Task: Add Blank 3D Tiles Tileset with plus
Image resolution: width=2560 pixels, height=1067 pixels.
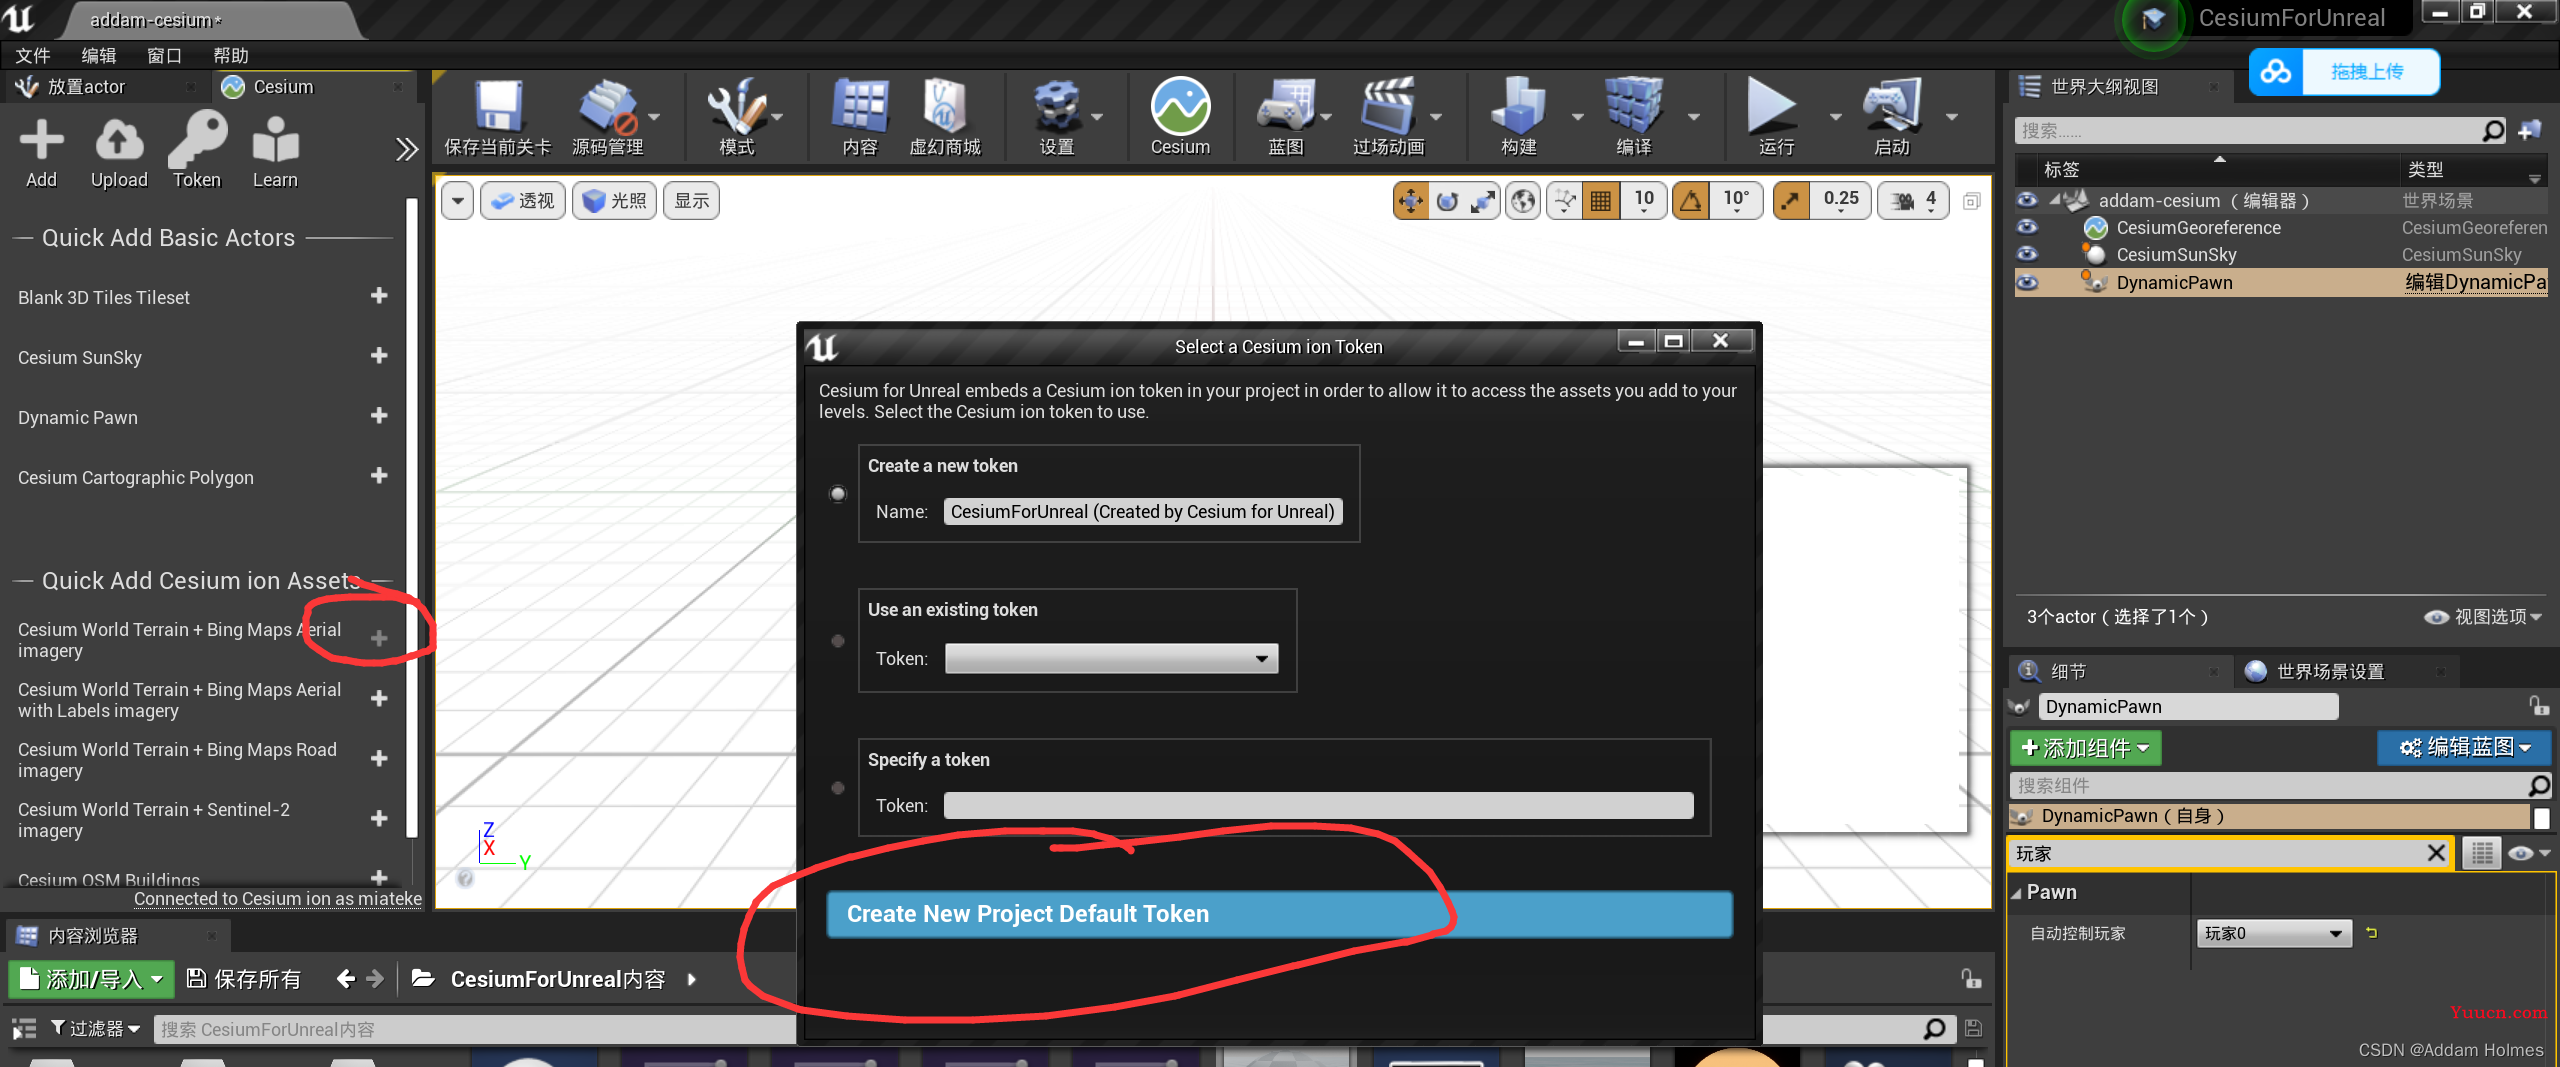Action: click(x=379, y=296)
